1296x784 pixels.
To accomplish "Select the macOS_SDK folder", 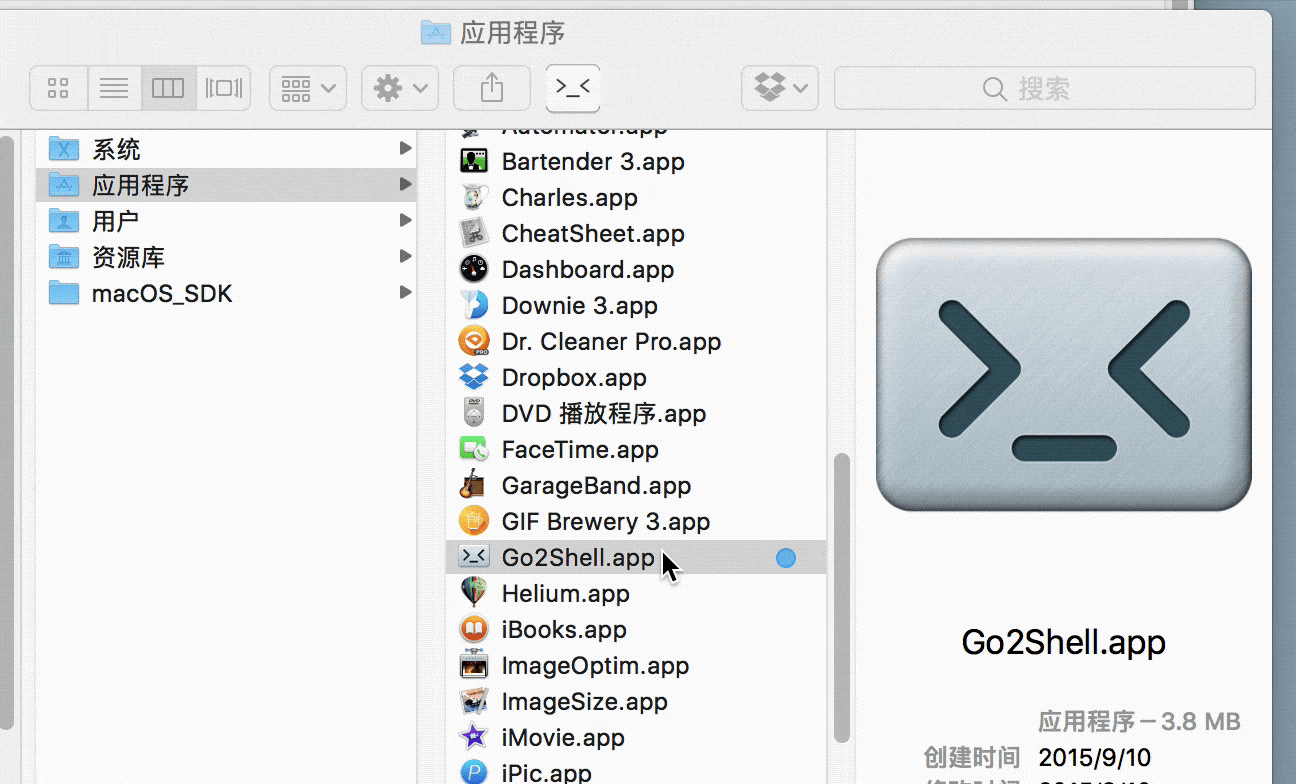I will pyautogui.click(x=162, y=293).
